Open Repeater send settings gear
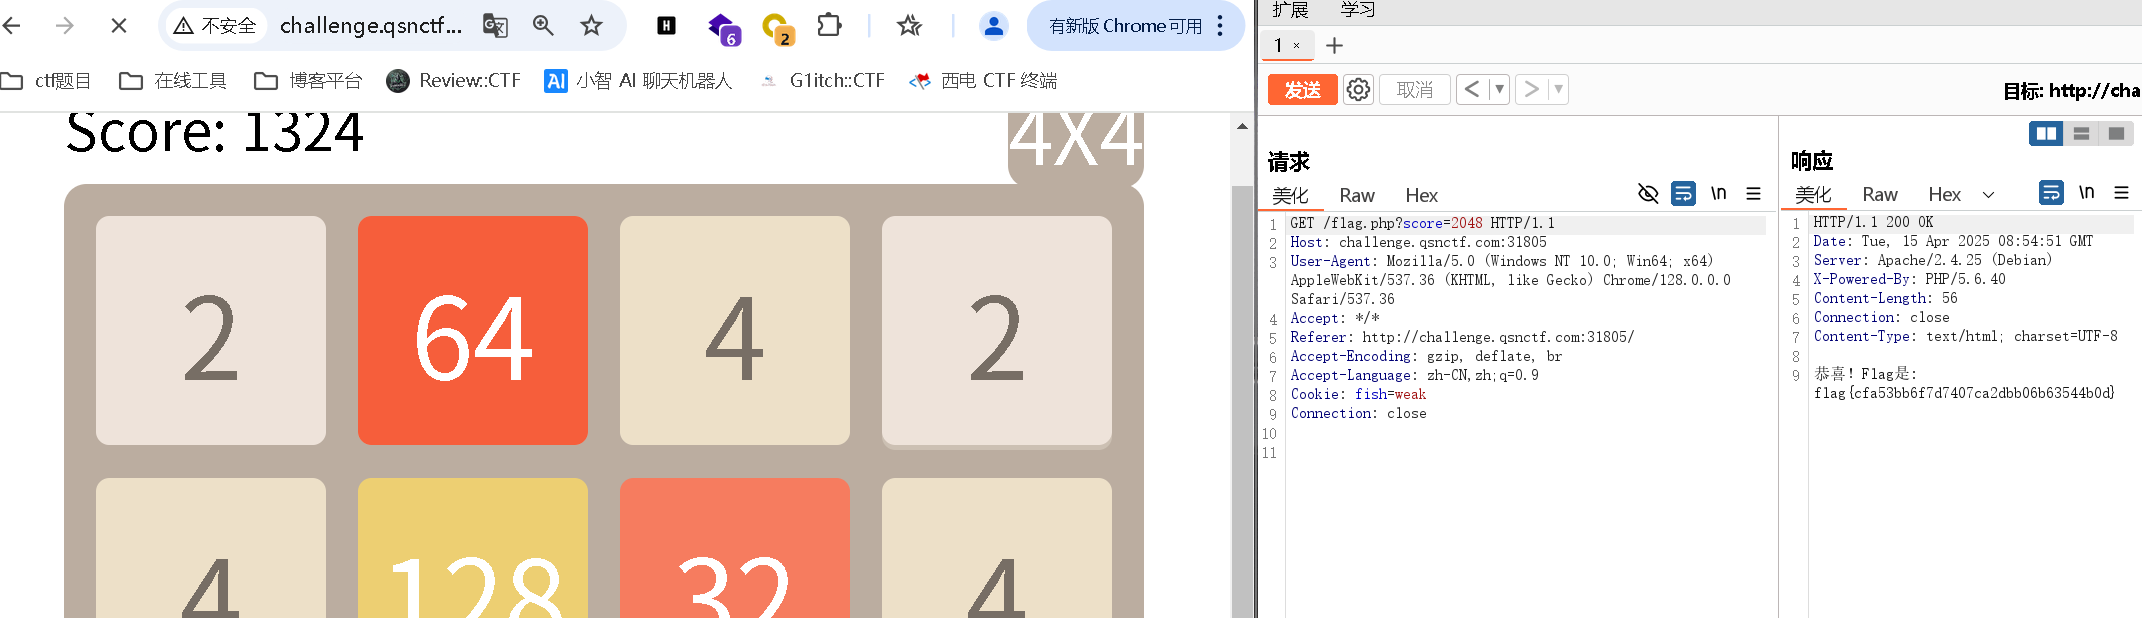Screen dimensions: 2142x618 pos(1358,90)
